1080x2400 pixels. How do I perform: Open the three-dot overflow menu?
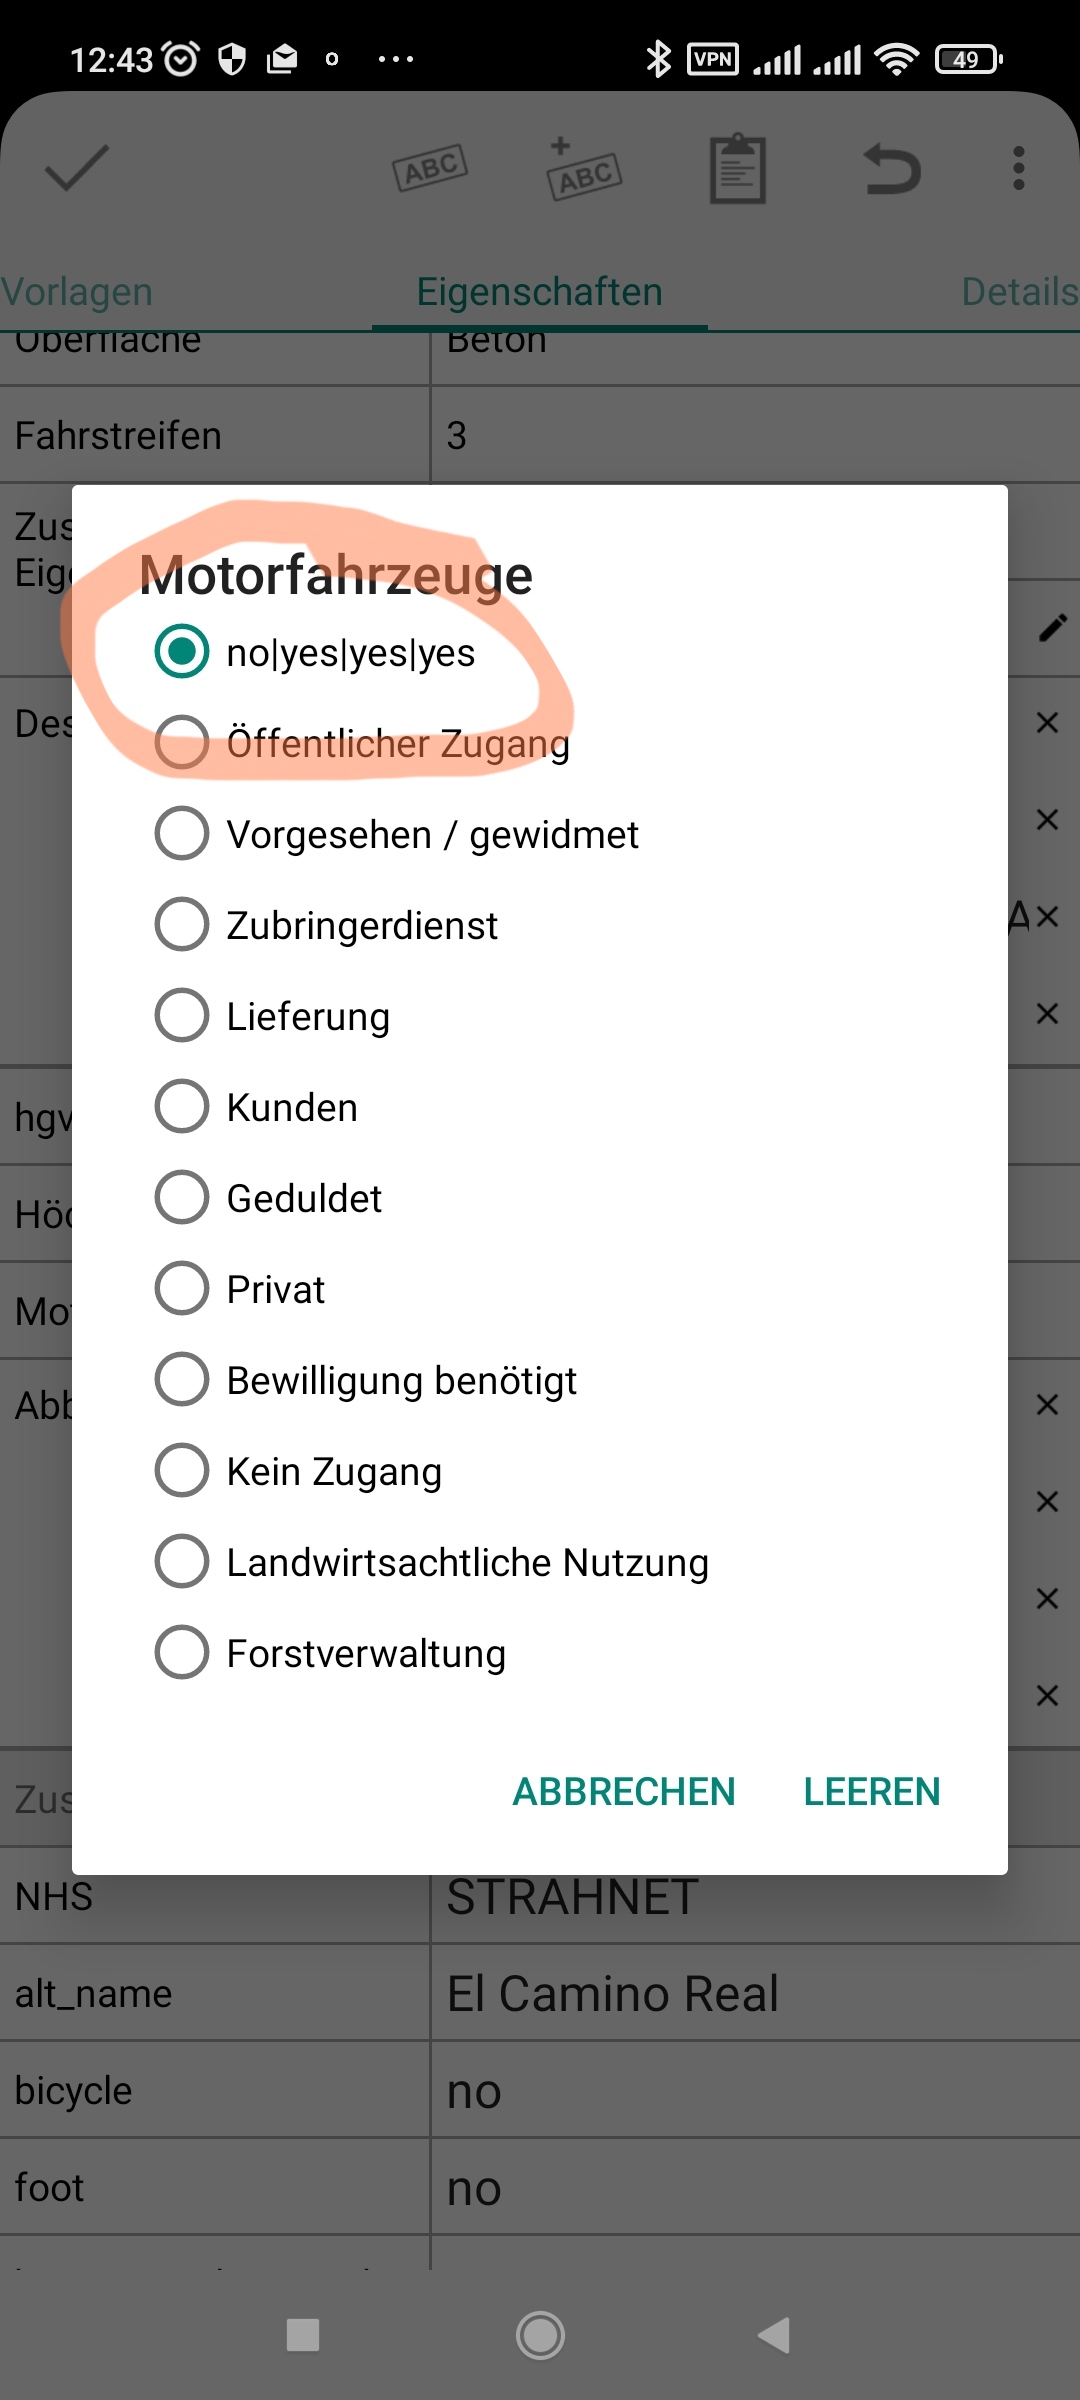(1018, 168)
